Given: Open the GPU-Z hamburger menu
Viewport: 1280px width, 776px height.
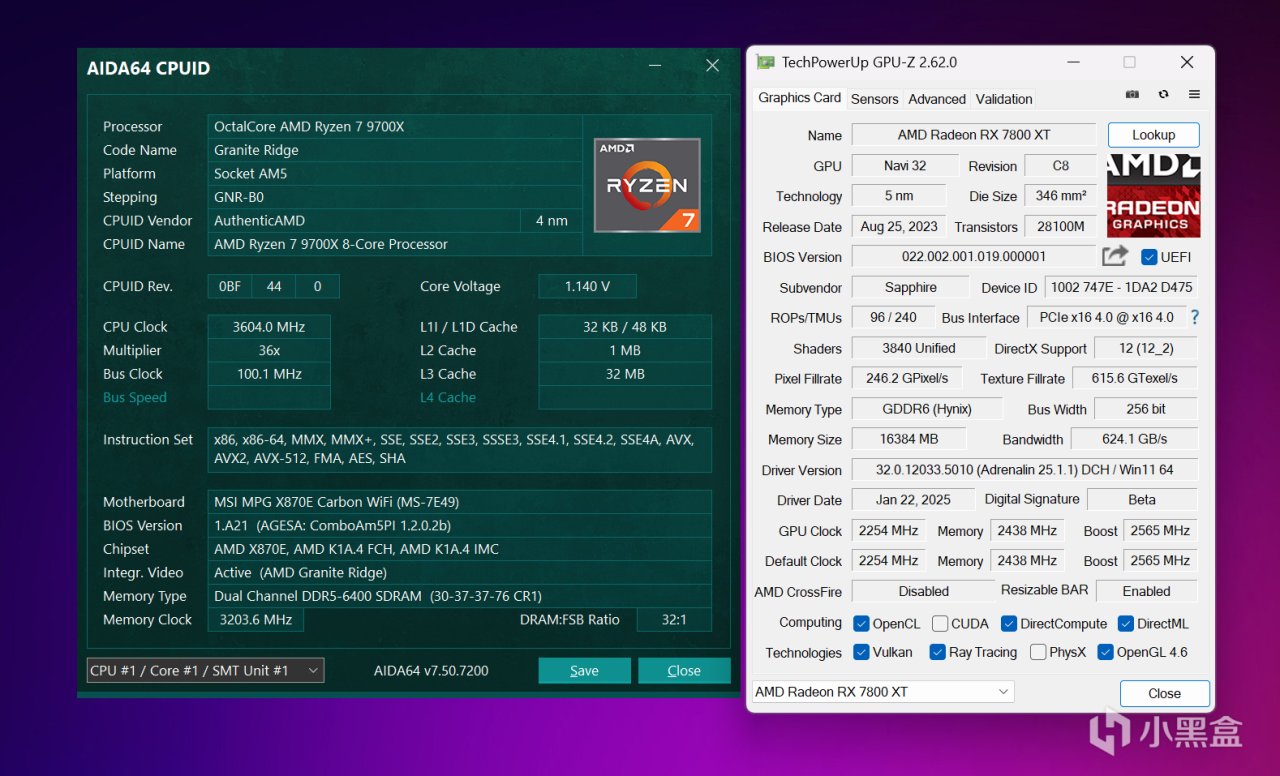Looking at the screenshot, I should click(x=1194, y=94).
